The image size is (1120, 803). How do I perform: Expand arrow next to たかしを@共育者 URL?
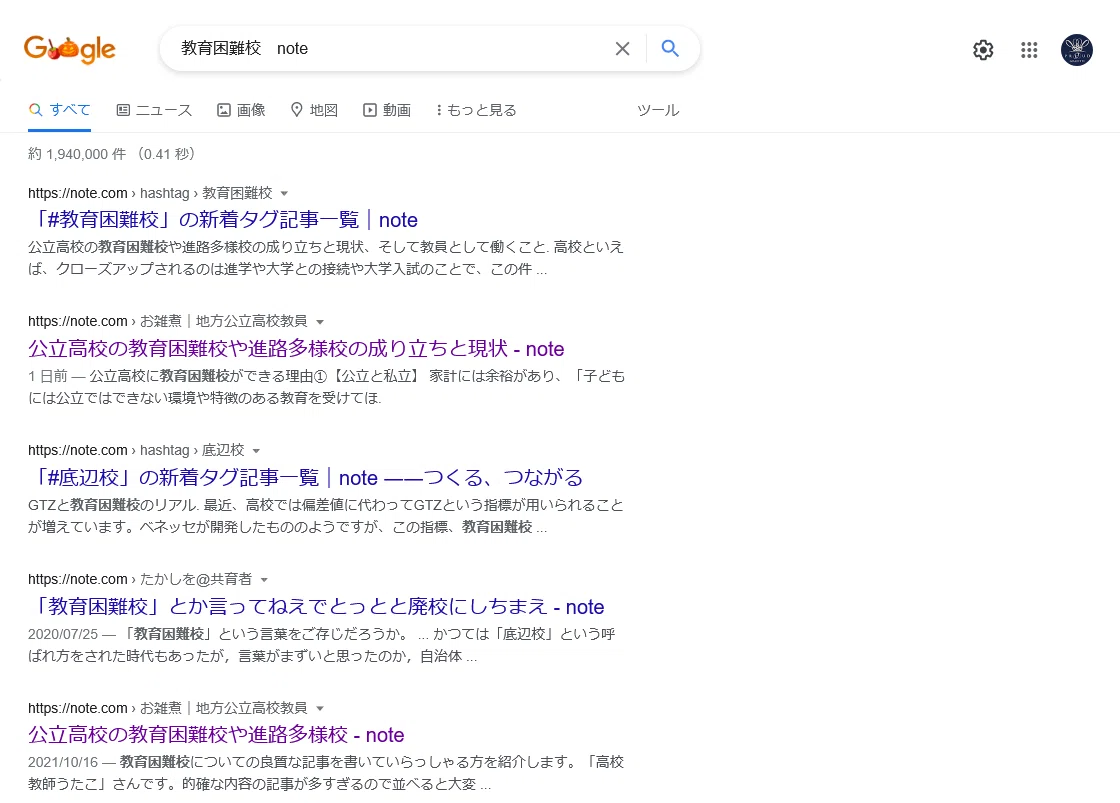pos(264,579)
